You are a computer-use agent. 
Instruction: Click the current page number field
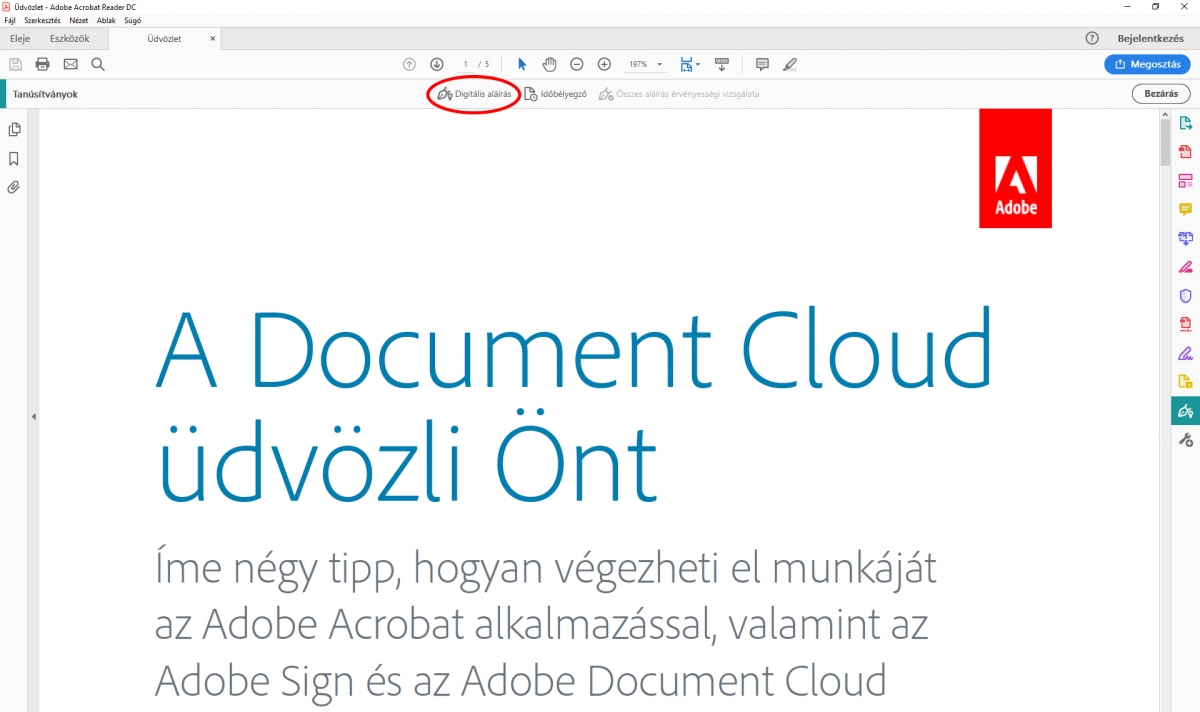tap(466, 64)
